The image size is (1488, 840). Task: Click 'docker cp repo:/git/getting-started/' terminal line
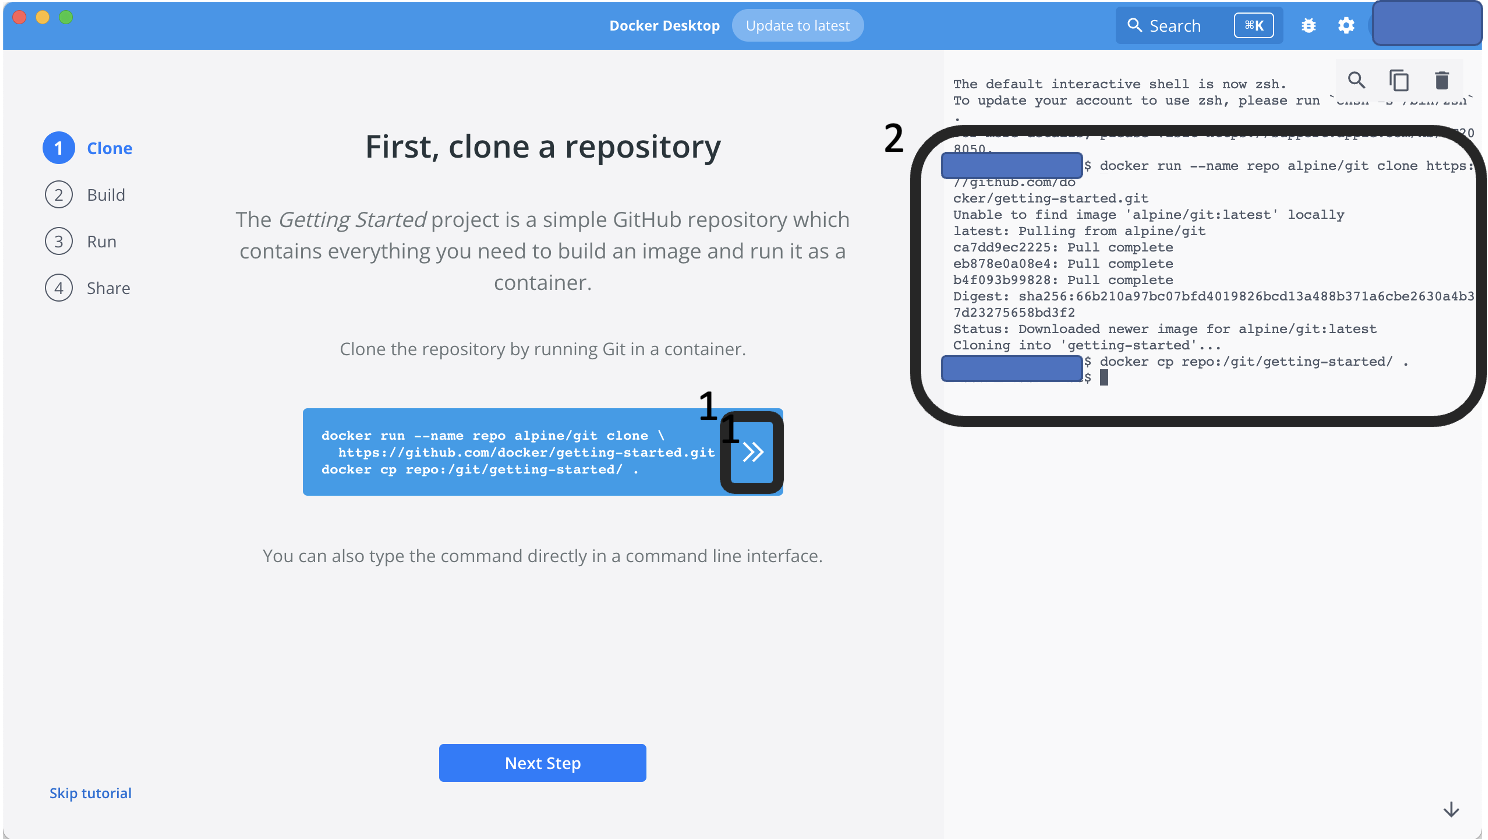(1254, 362)
